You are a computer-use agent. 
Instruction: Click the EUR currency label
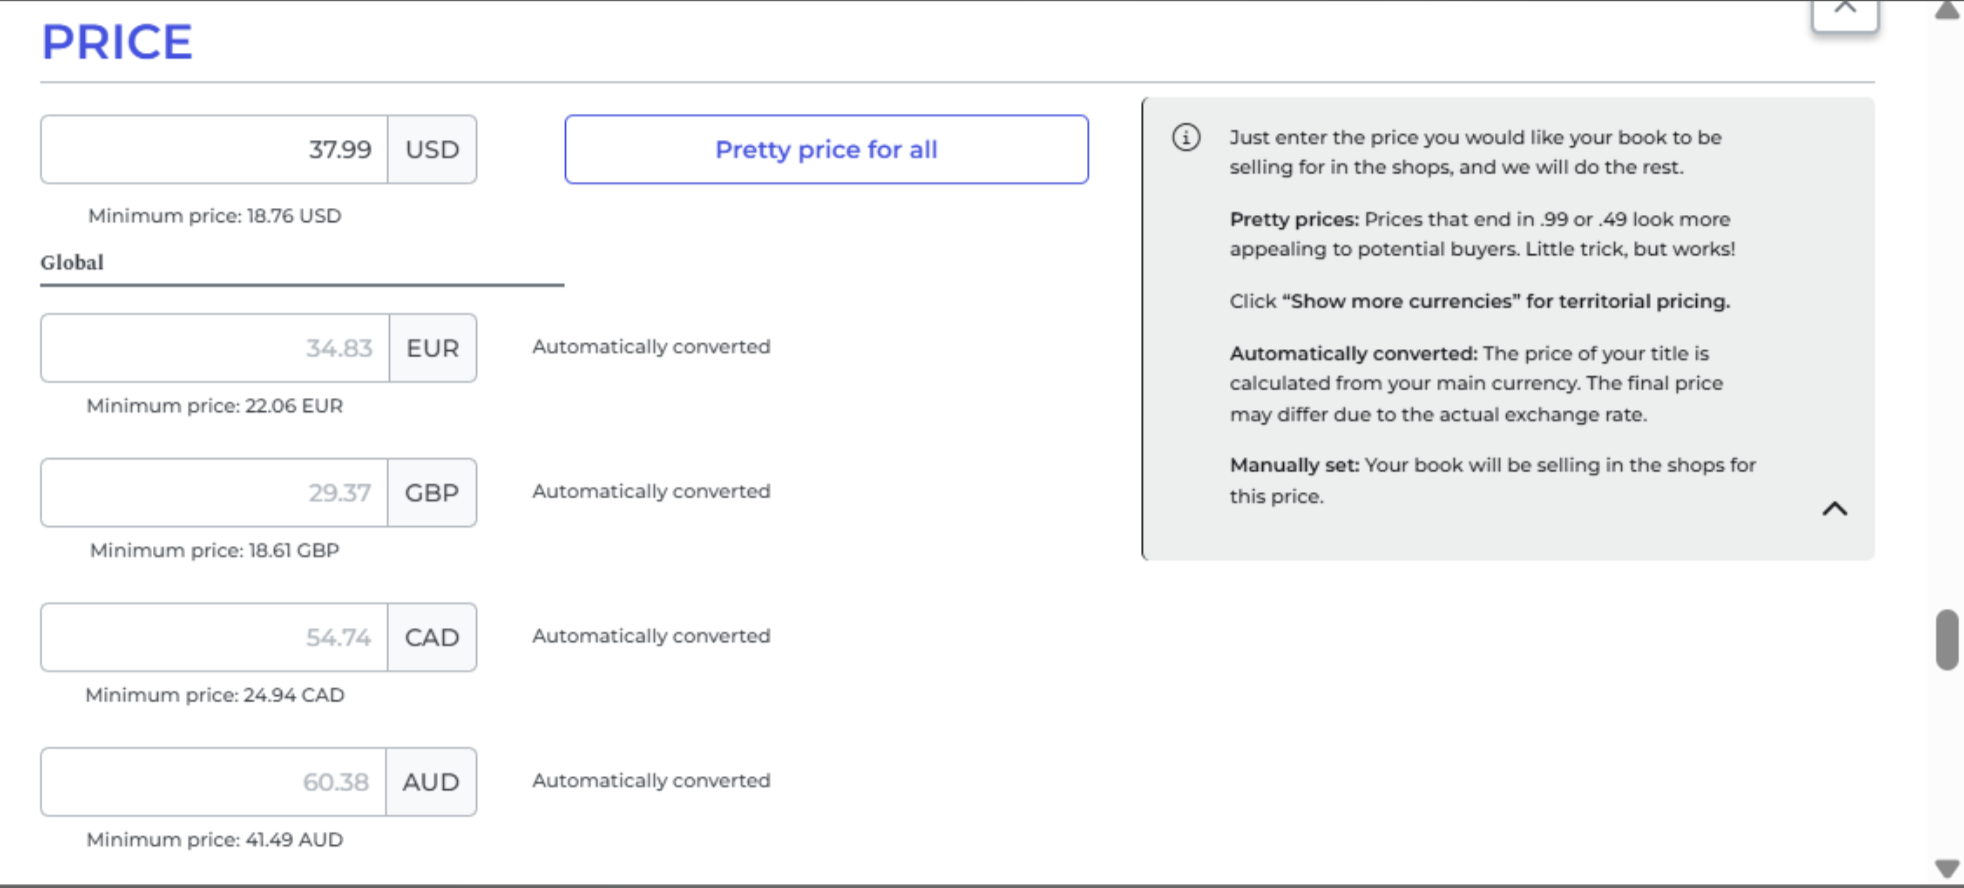coord(433,348)
